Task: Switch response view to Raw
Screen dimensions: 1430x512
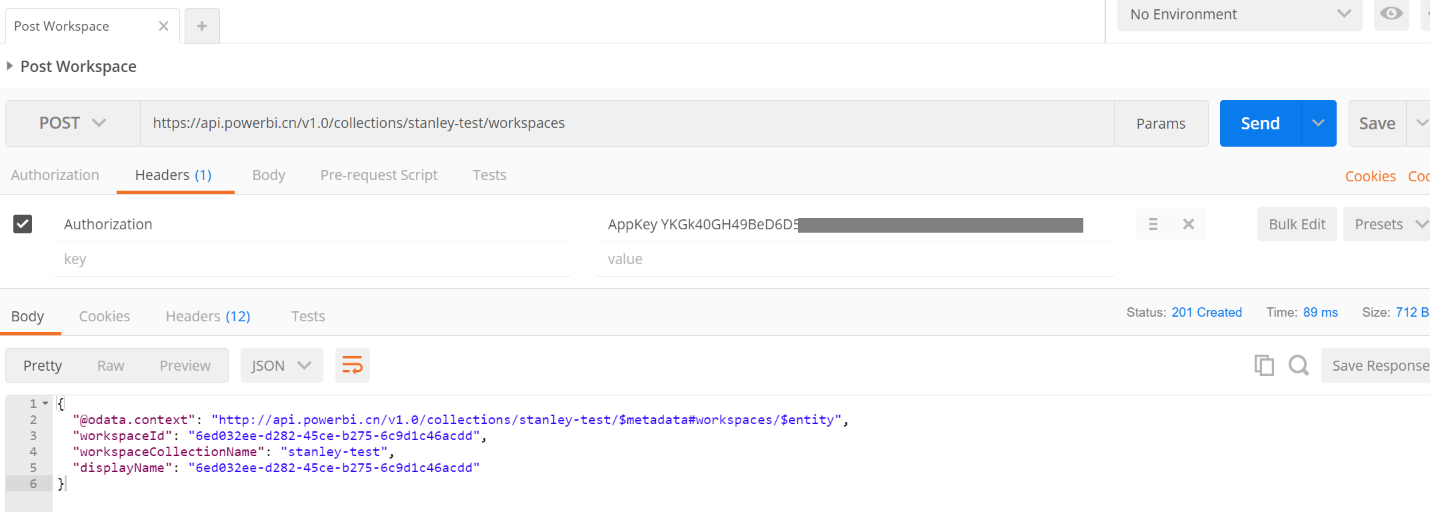Action: (x=110, y=366)
